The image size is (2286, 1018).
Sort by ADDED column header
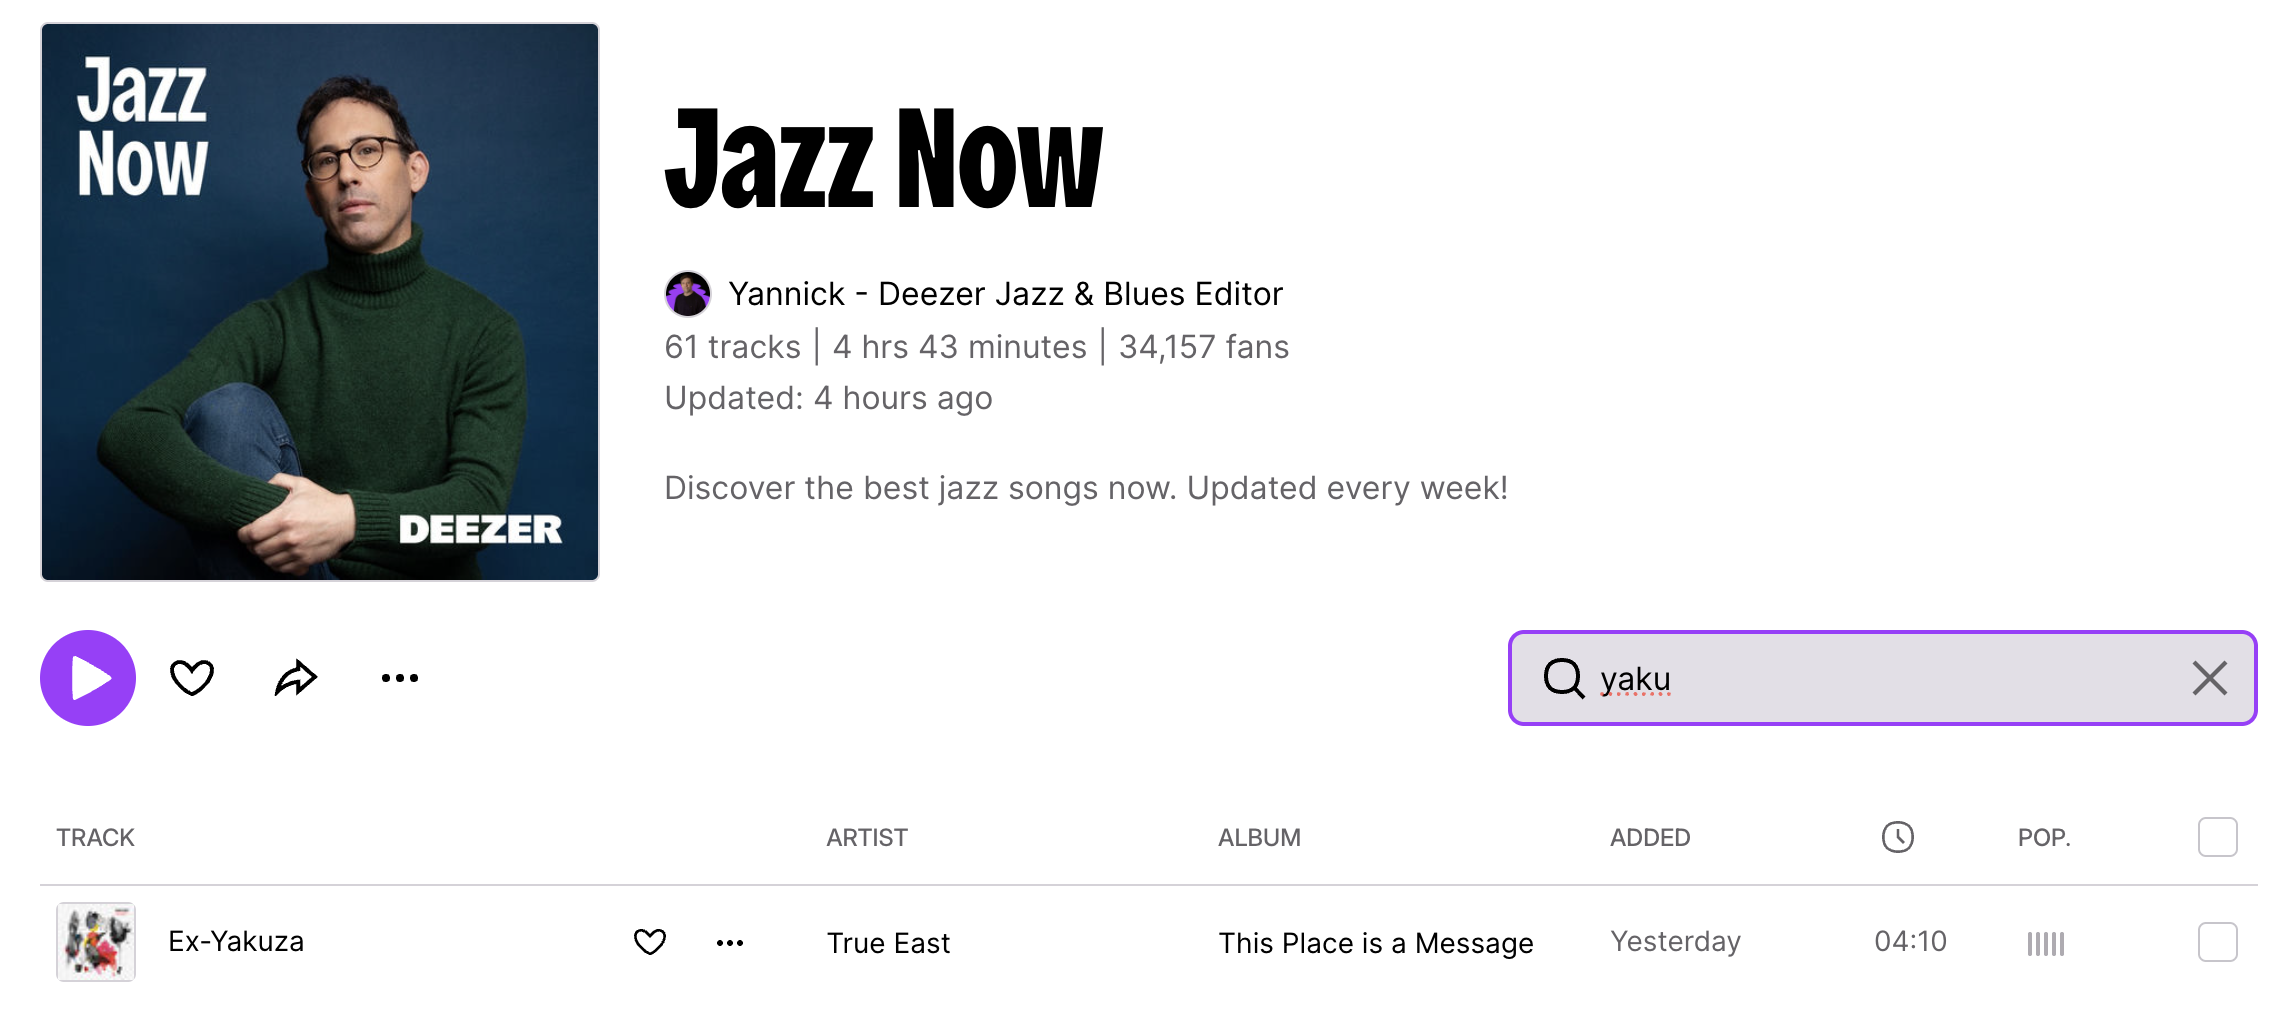pyautogui.click(x=1650, y=838)
